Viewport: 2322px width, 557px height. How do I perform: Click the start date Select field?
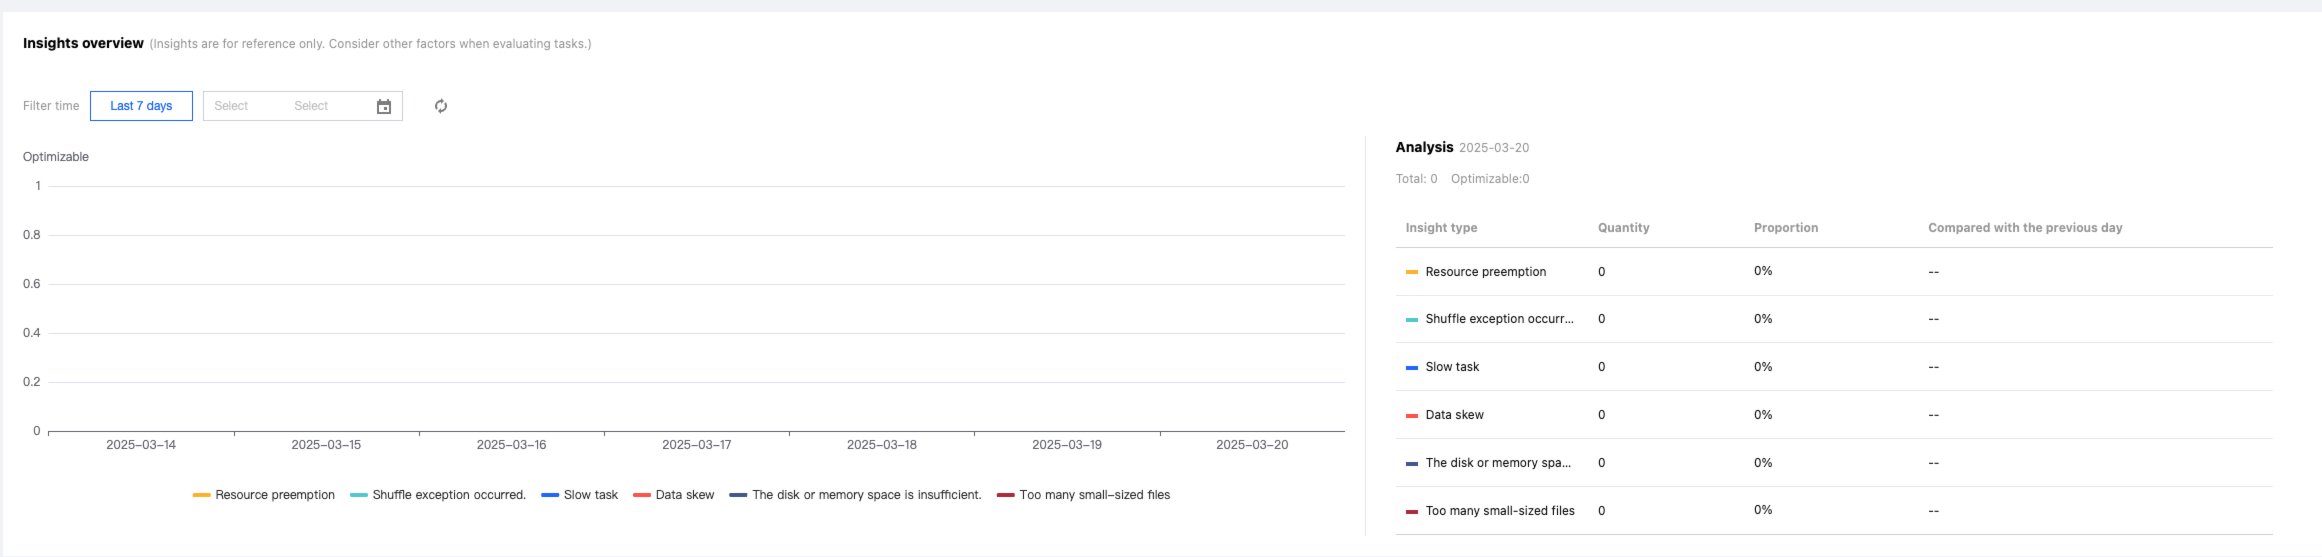[231, 106]
